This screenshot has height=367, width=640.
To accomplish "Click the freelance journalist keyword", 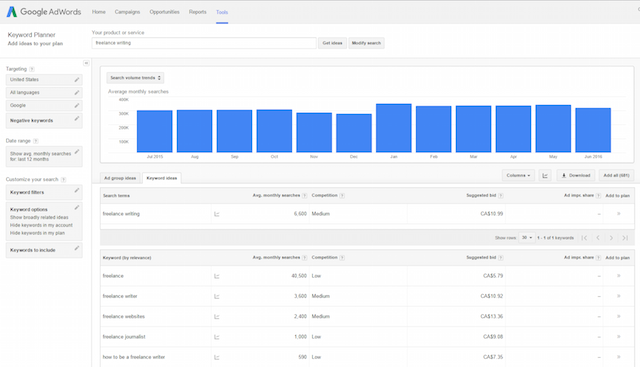I will (x=124, y=337).
